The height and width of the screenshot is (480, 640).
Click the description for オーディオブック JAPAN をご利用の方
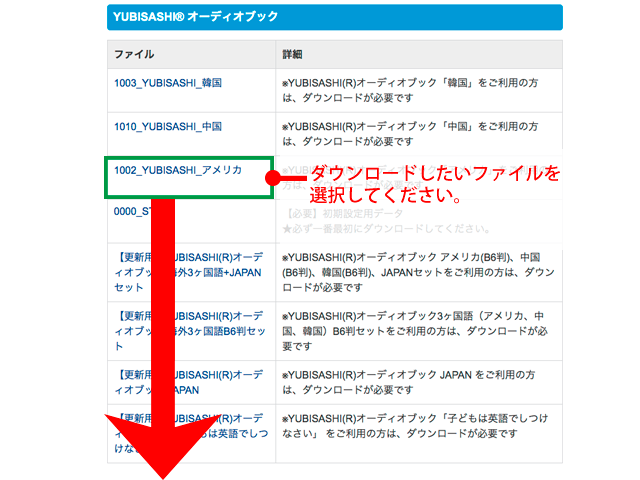click(408, 382)
